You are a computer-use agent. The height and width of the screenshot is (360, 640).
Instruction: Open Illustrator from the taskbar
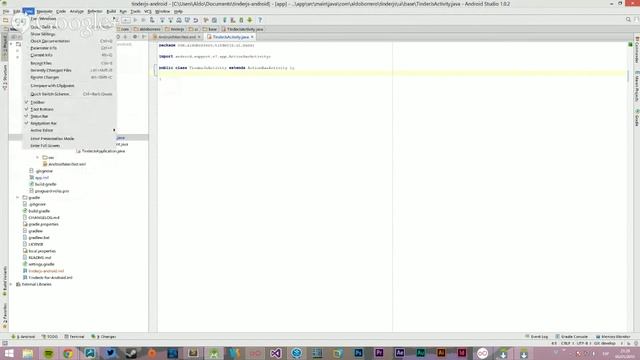tap(441, 353)
